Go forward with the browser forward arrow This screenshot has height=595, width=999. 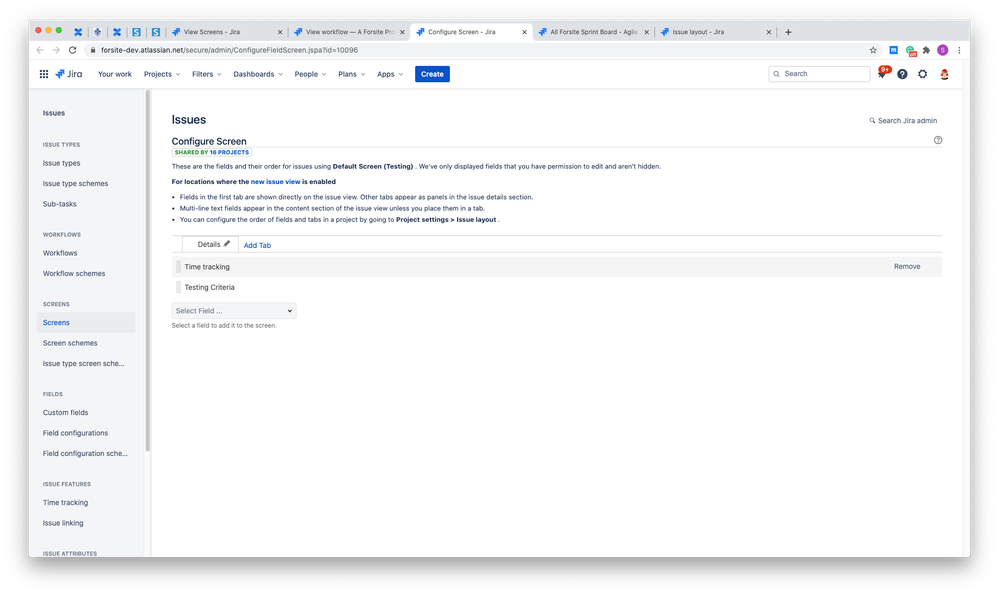[x=56, y=50]
